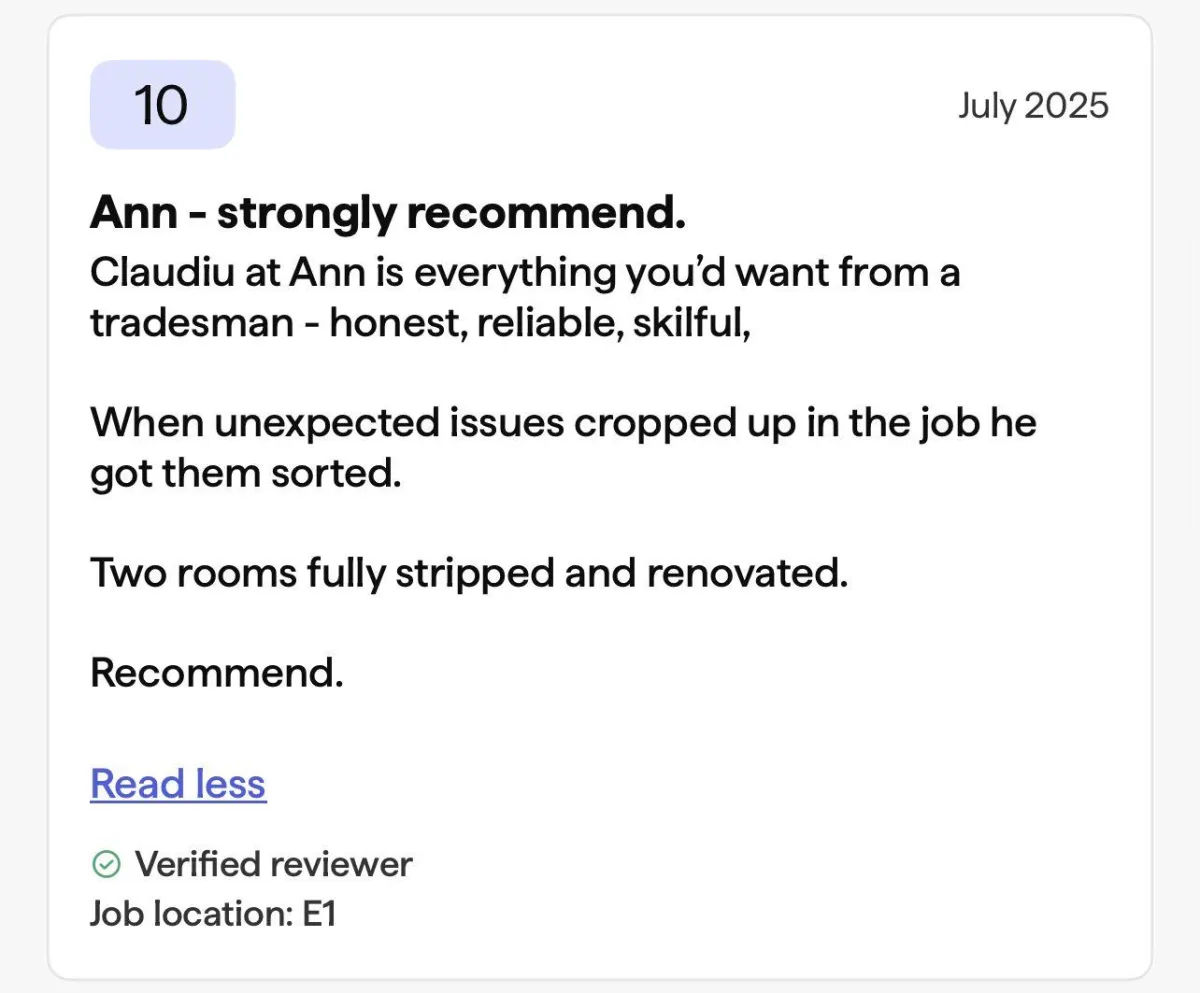Click the year 2025 in the date
Viewport: 1200px width, 993px height.
1066,105
